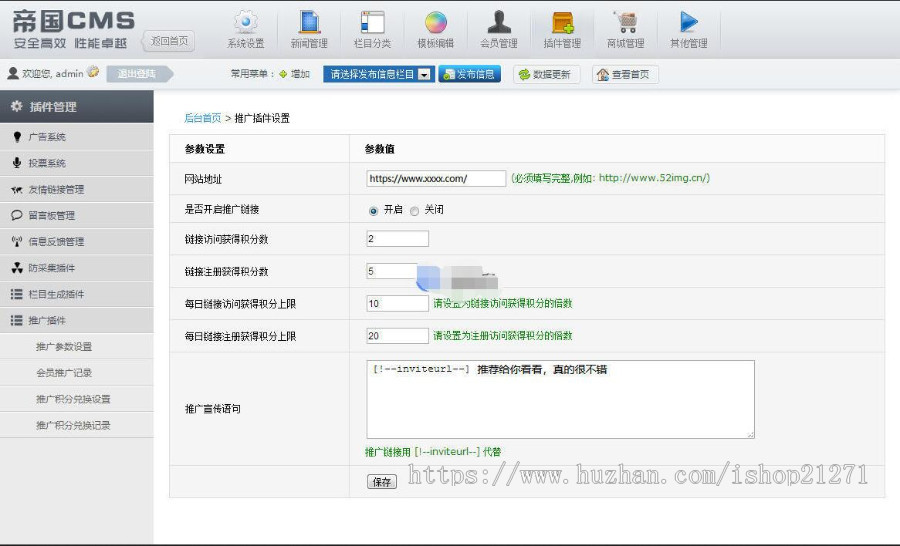Open 新闻管理 document icon

pos(309,22)
